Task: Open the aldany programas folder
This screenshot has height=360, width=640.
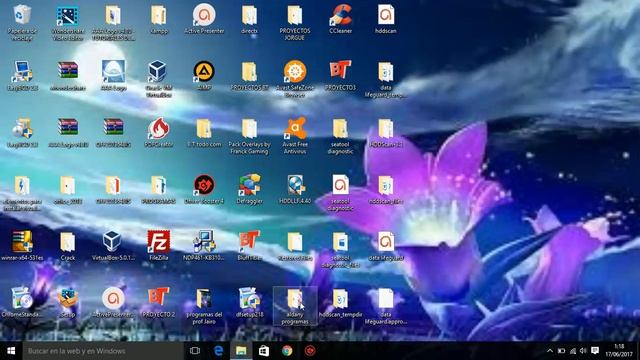Action: (x=295, y=306)
